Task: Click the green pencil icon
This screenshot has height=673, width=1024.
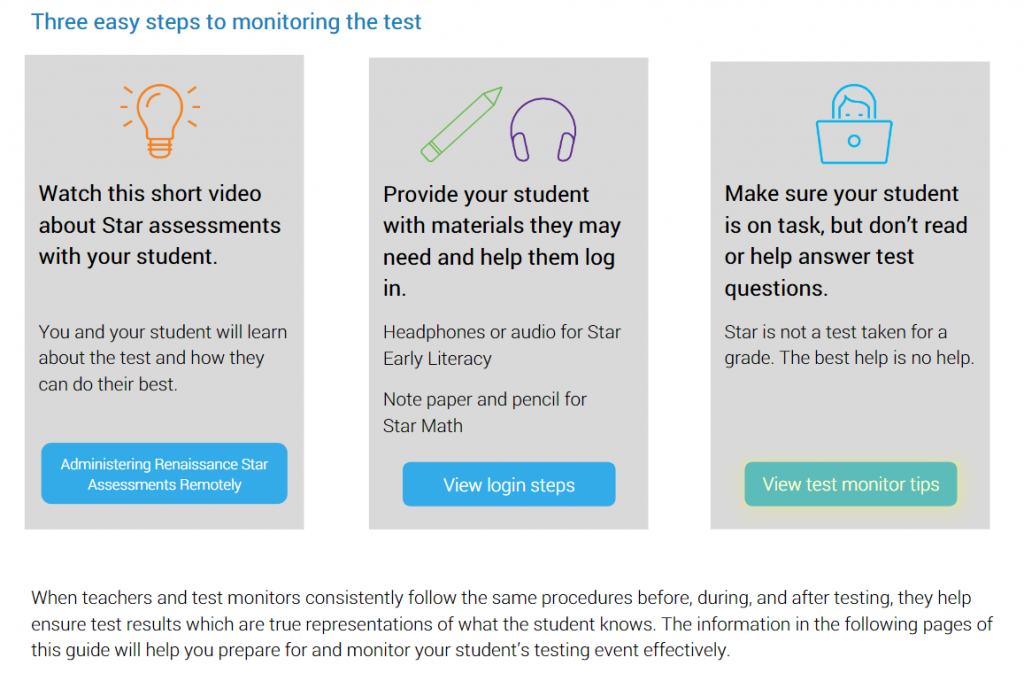Action: tap(462, 124)
